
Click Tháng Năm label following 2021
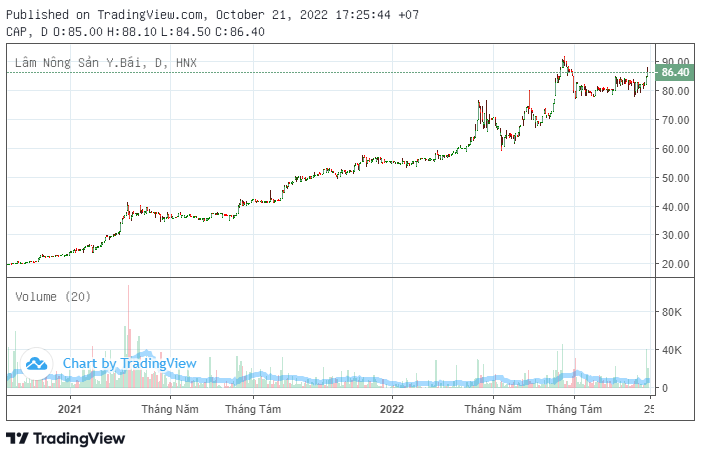tap(170, 409)
